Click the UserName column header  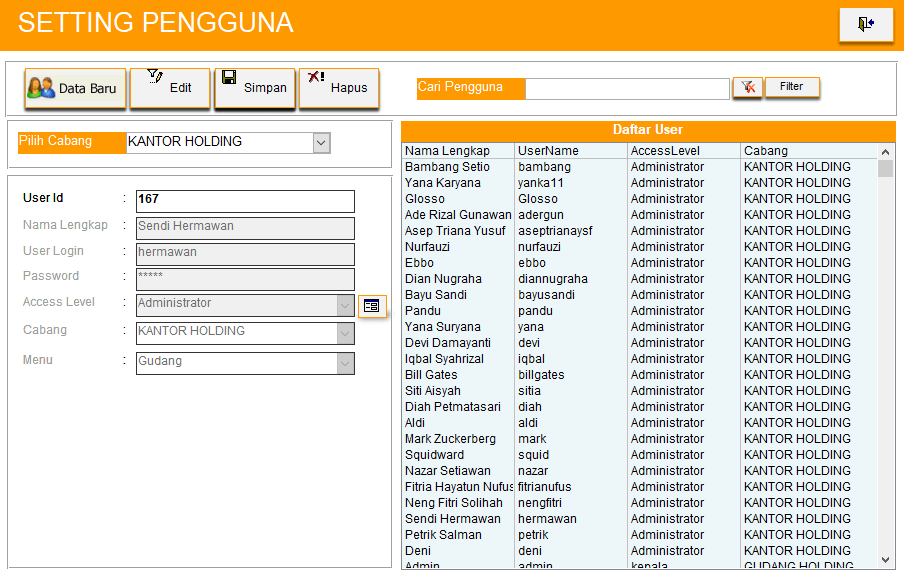pyautogui.click(x=570, y=151)
